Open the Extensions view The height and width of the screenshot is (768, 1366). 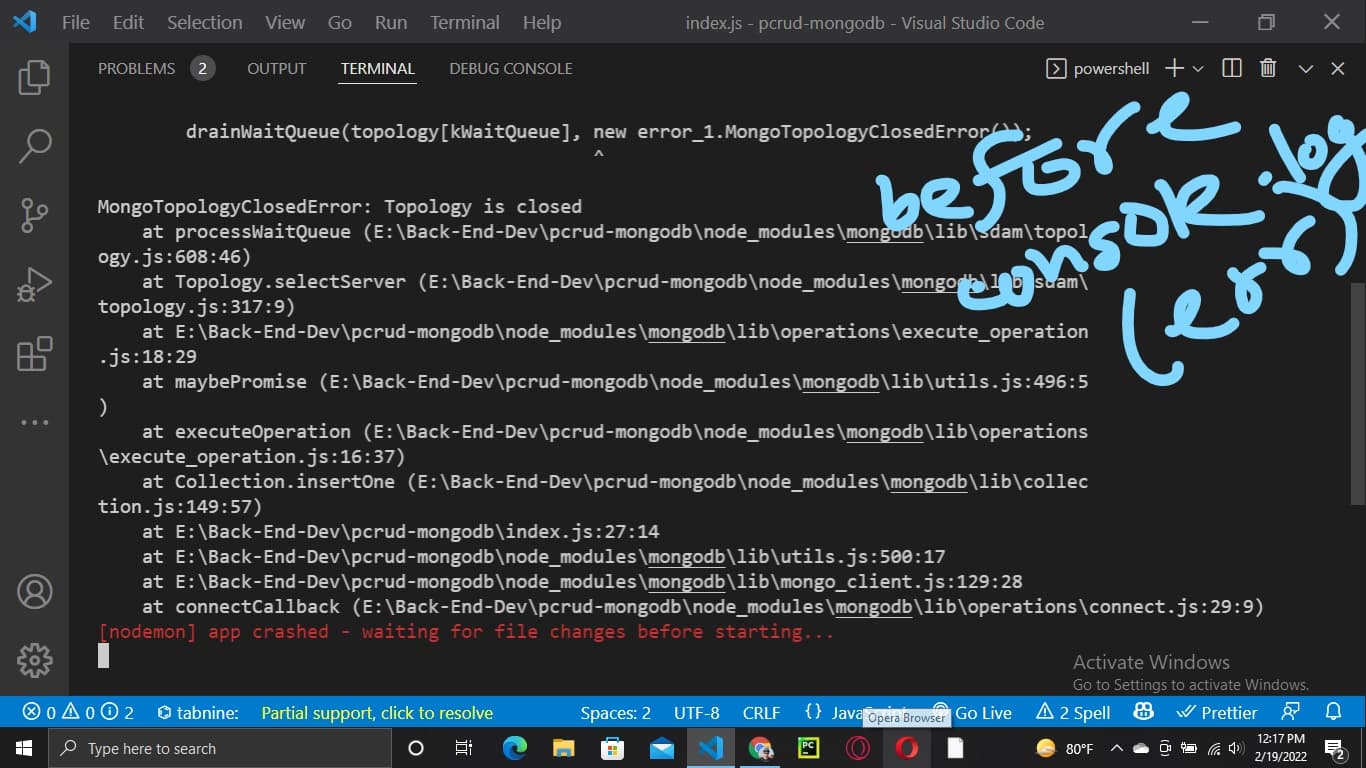[x=34, y=354]
